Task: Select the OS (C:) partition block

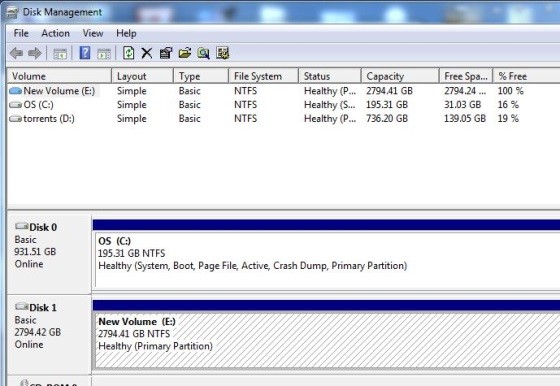Action: [326, 260]
